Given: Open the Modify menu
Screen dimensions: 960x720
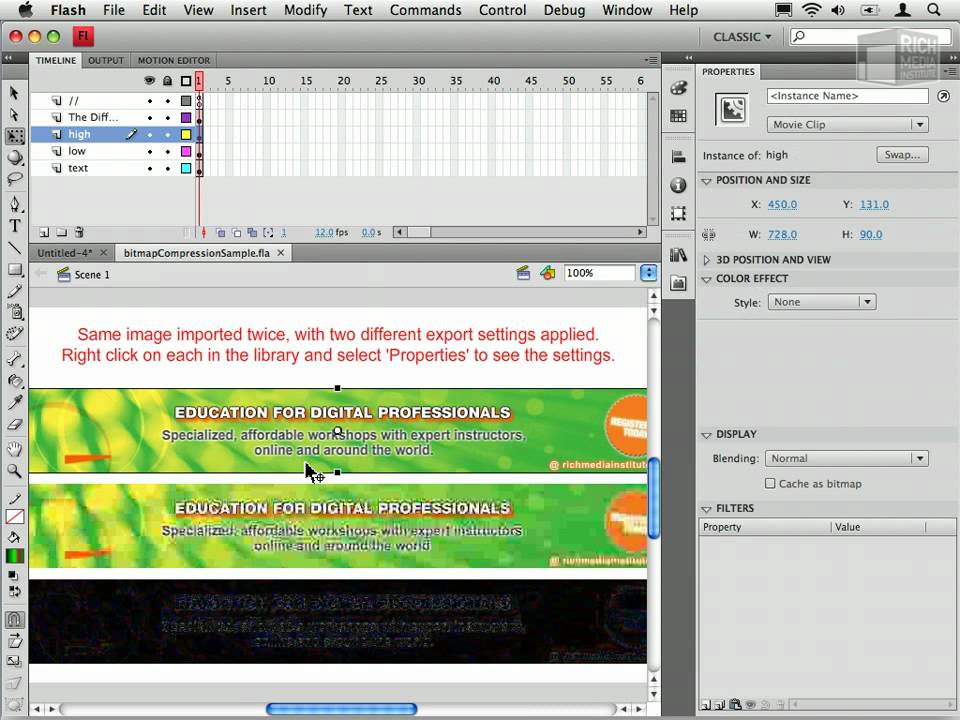Looking at the screenshot, I should (306, 10).
